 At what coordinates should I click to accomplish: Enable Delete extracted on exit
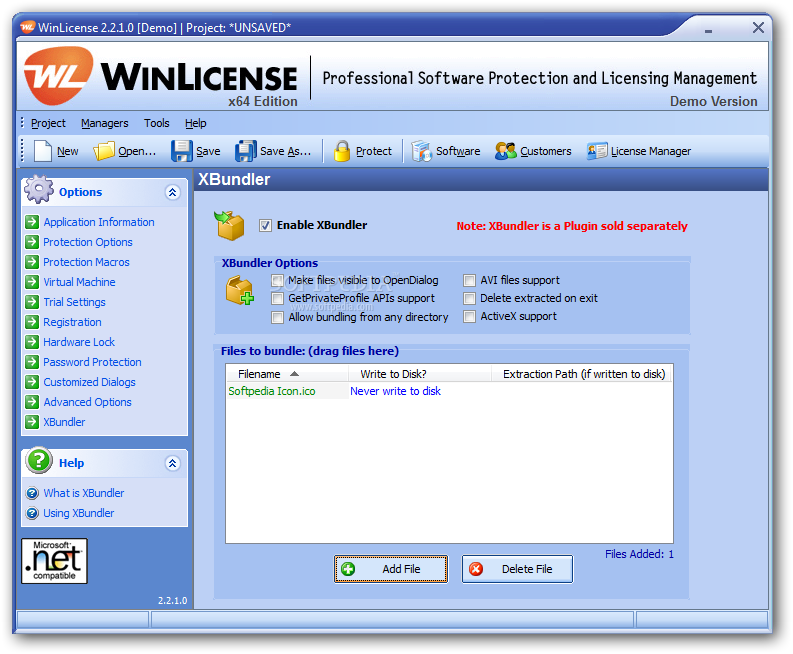[x=469, y=298]
